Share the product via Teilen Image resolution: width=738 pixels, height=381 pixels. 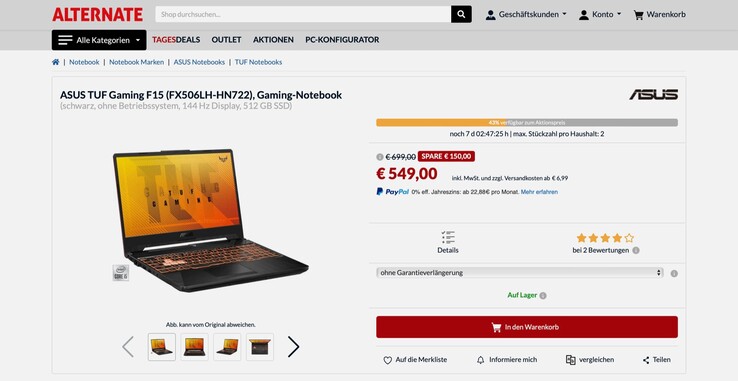click(x=656, y=360)
